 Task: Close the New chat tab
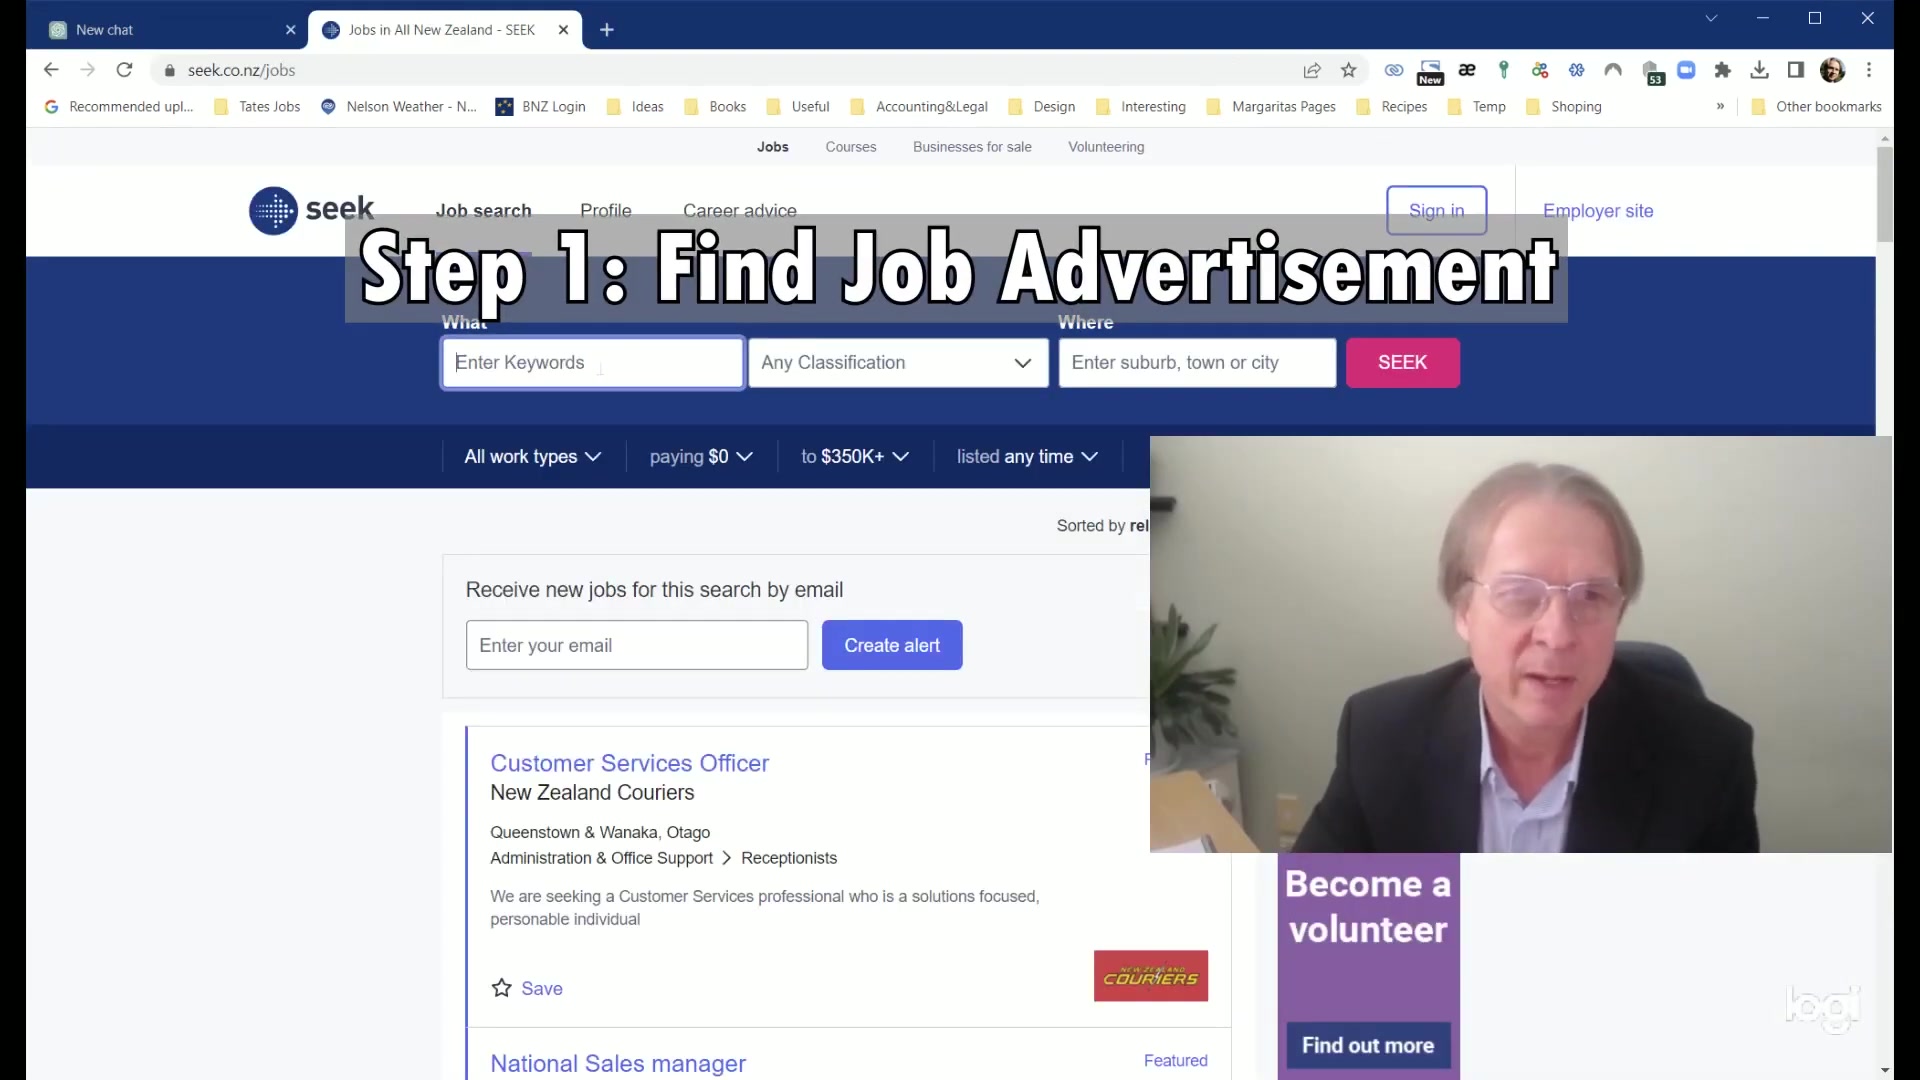[291, 30]
